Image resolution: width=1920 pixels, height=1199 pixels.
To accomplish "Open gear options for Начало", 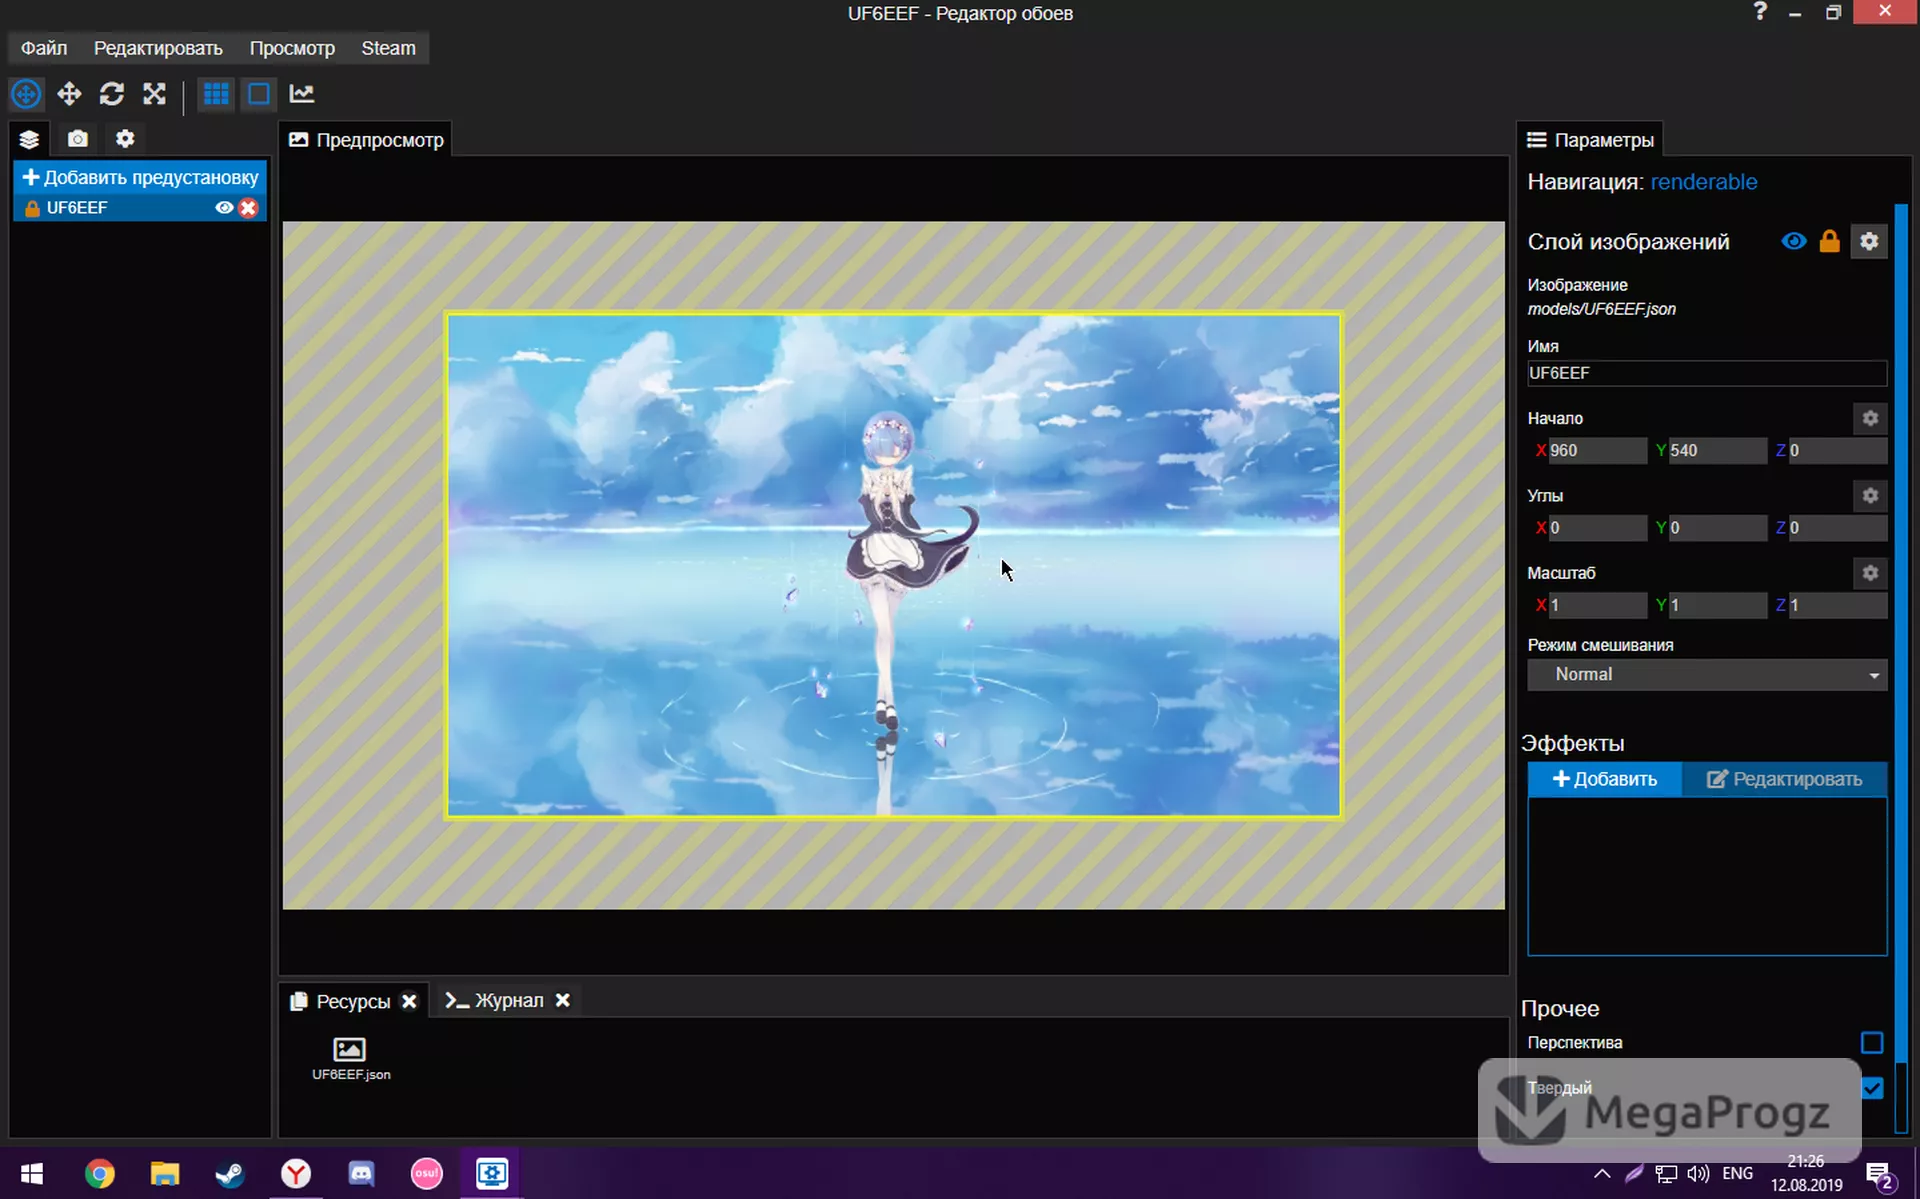I will coord(1870,418).
